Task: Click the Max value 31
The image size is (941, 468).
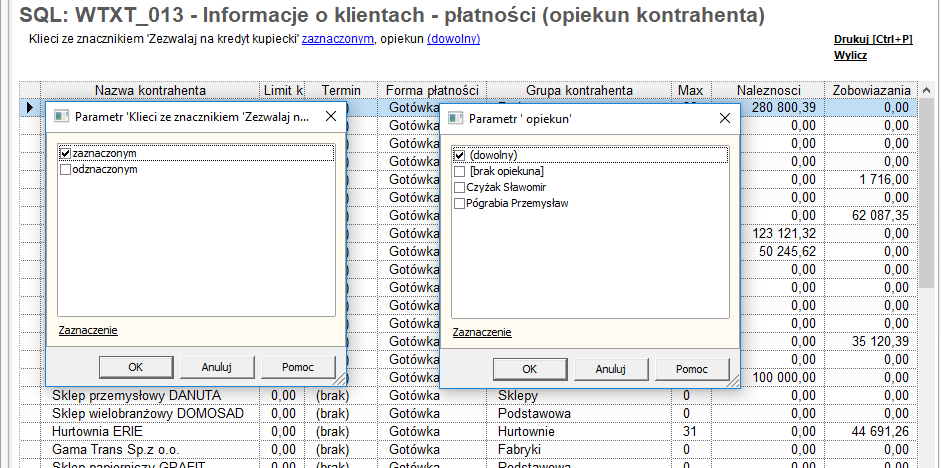Action: [690, 432]
